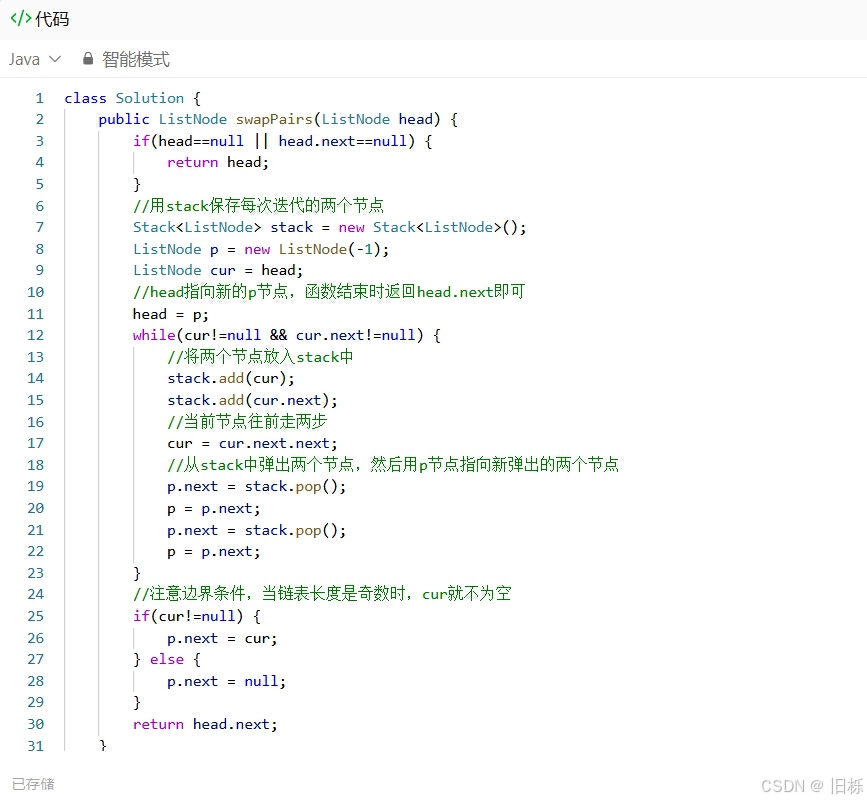The width and height of the screenshot is (867, 801).
Task: Click 'if(cur!=null) {' on line 25
Action: [x=197, y=616]
